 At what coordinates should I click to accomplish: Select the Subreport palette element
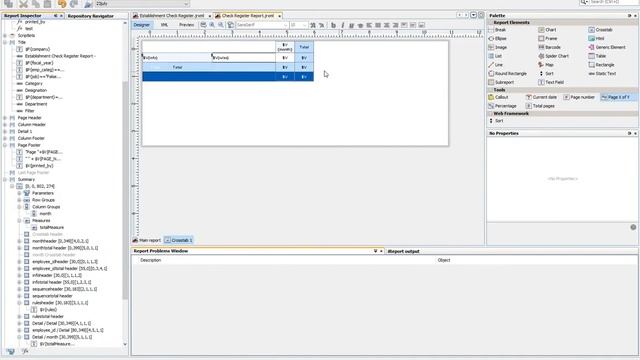(x=500, y=82)
